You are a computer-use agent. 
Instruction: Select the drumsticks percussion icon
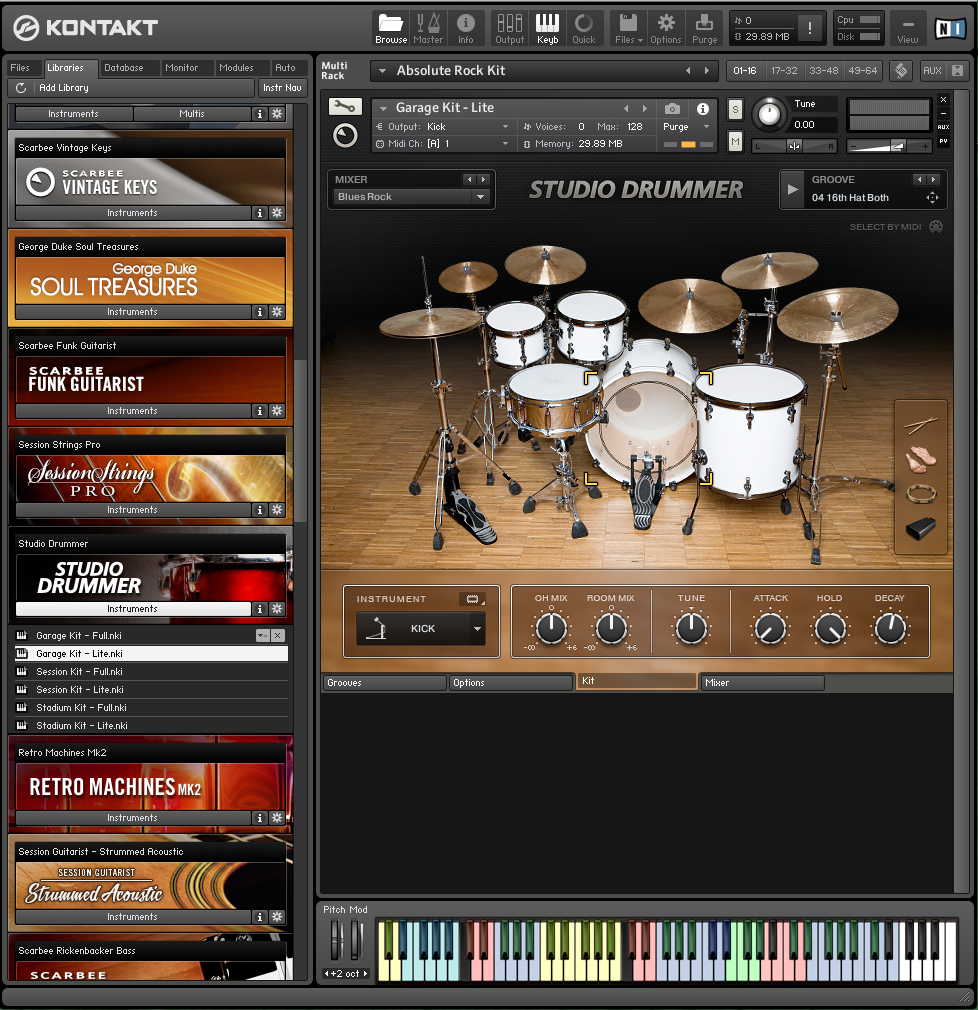tap(921, 424)
